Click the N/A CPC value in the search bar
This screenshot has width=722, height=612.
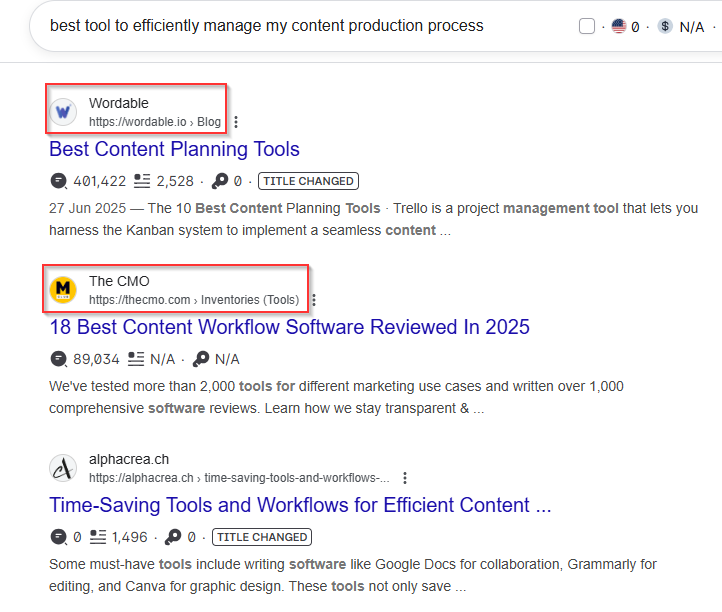pos(692,27)
